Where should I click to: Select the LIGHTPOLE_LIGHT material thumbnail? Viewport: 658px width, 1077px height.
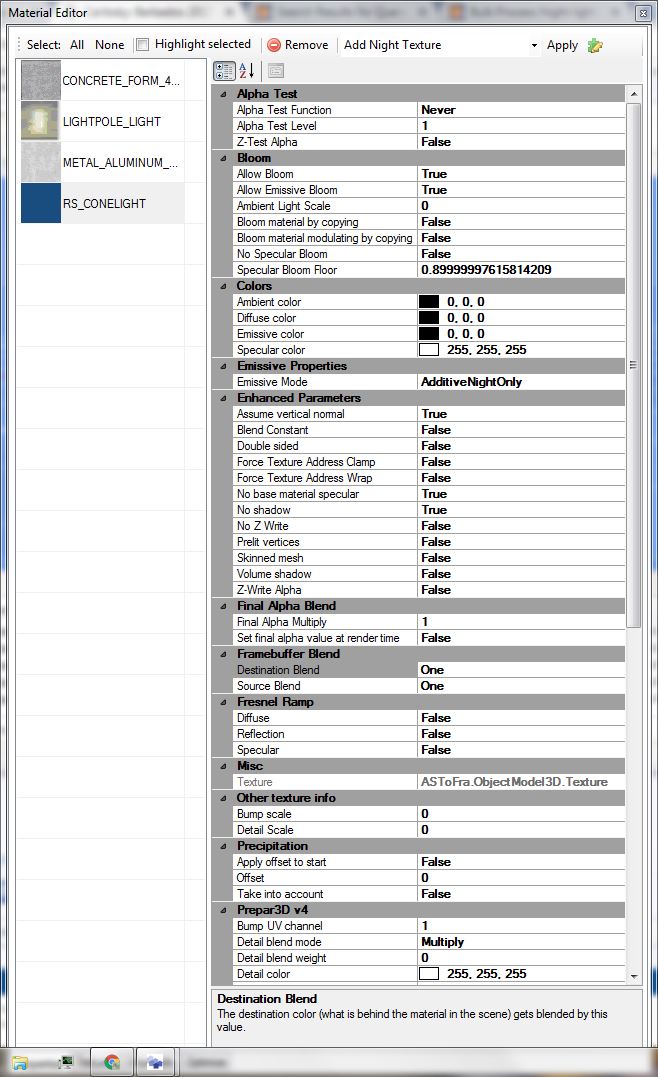41,121
